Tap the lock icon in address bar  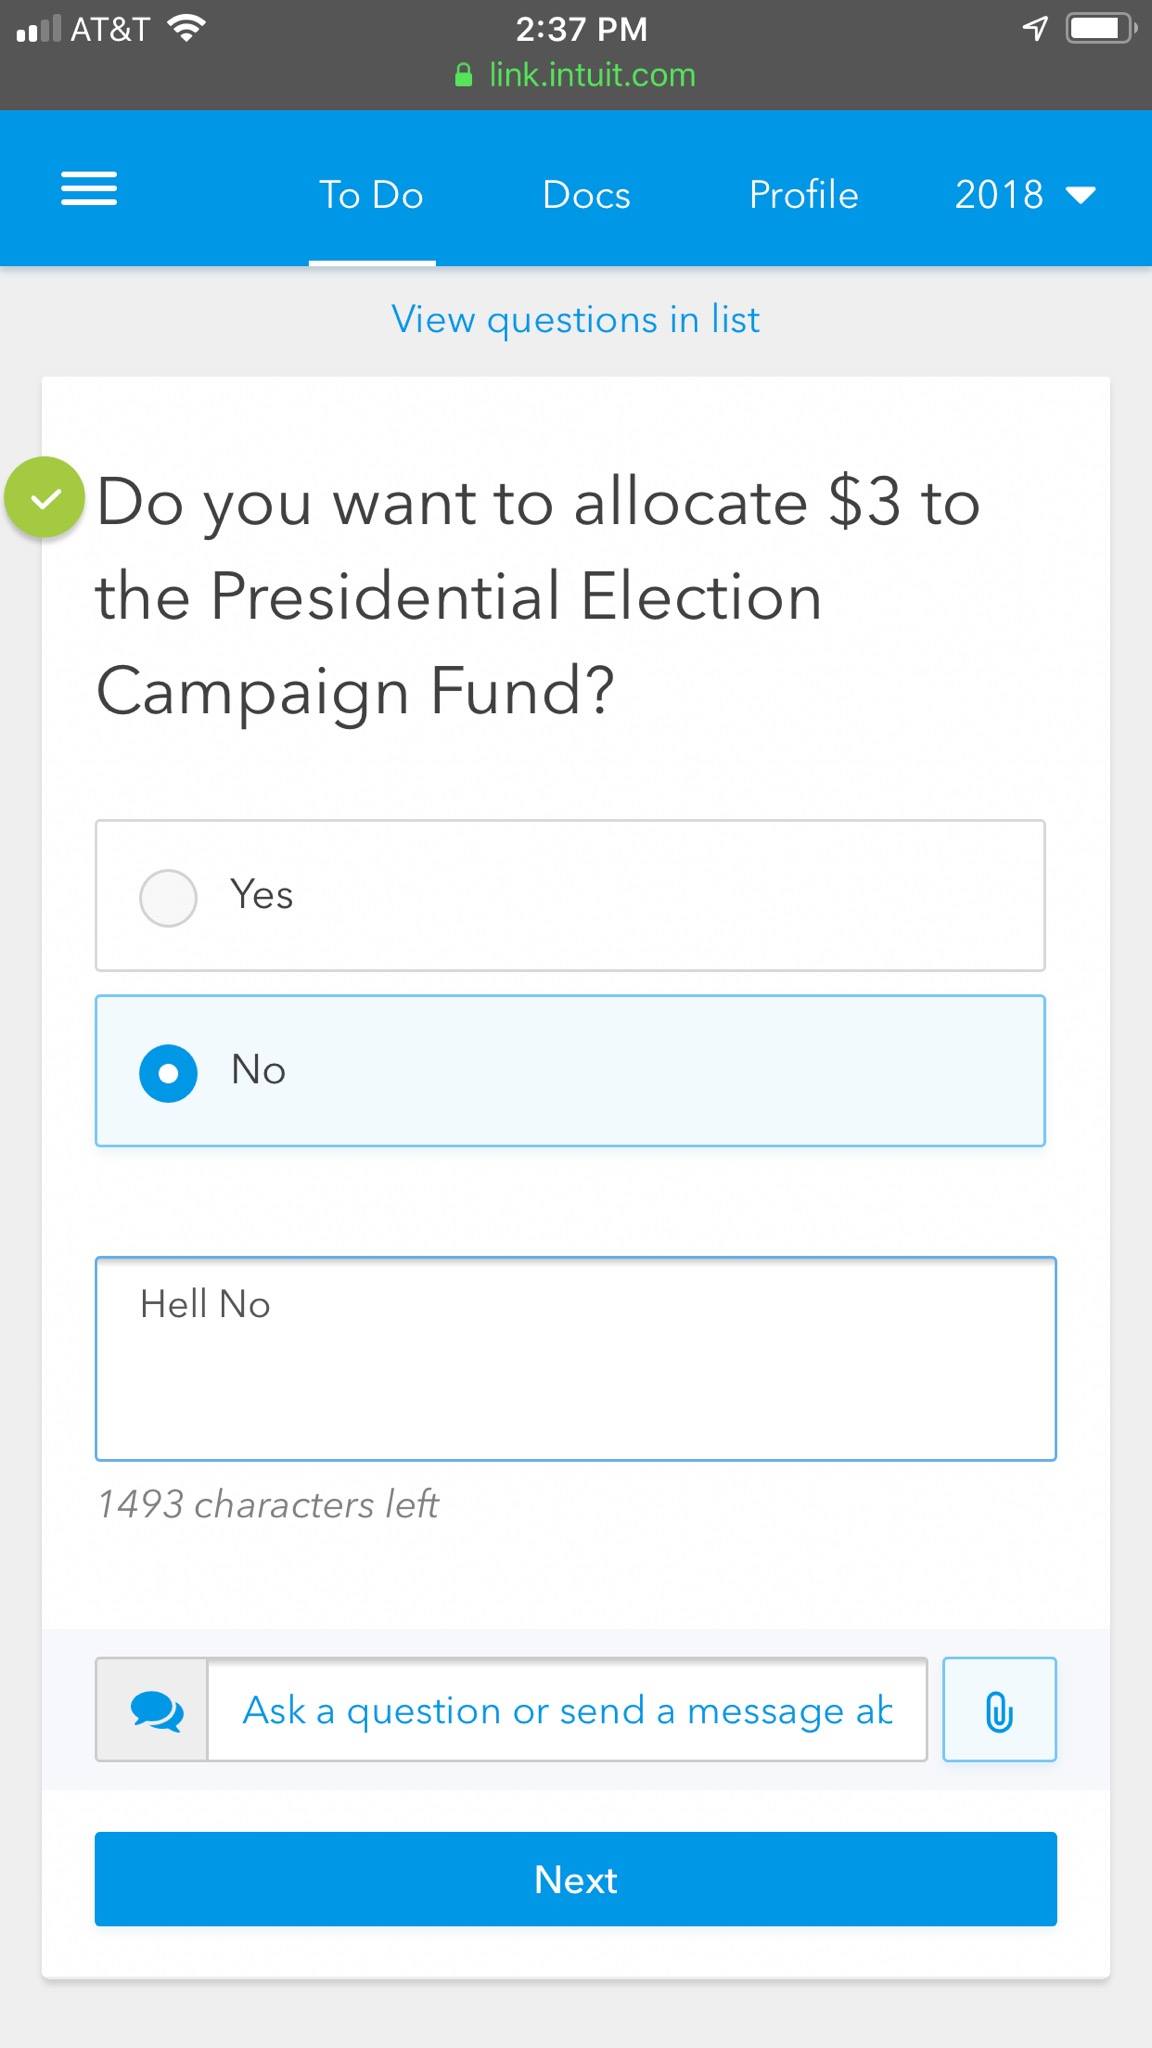(463, 75)
